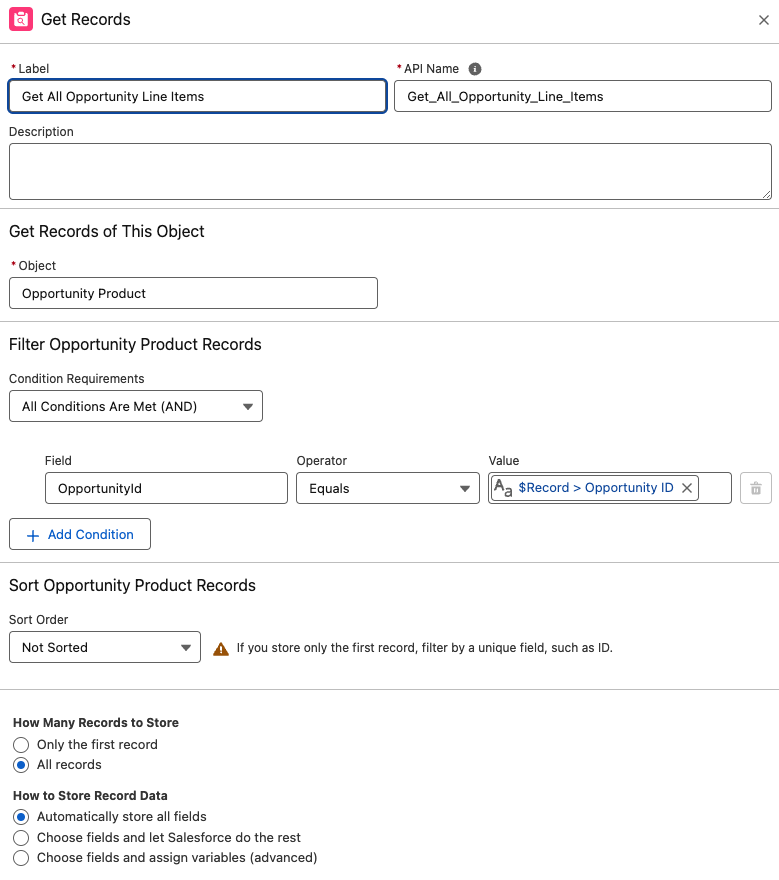Open the Condition Requirements dropdown
Screen dimensions: 779x880
pyautogui.click(x=136, y=406)
